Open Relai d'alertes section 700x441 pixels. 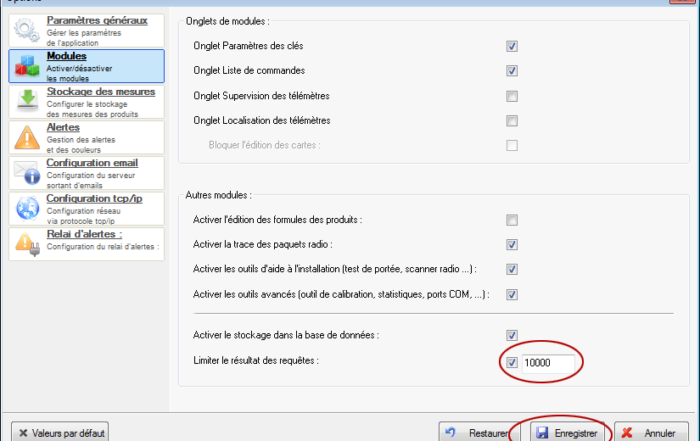tap(84, 234)
